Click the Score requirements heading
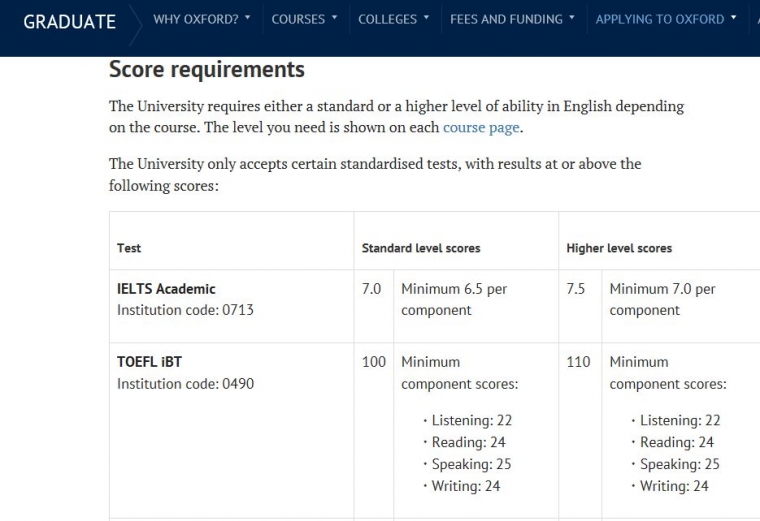This screenshot has height=521, width=760. pyautogui.click(x=206, y=70)
